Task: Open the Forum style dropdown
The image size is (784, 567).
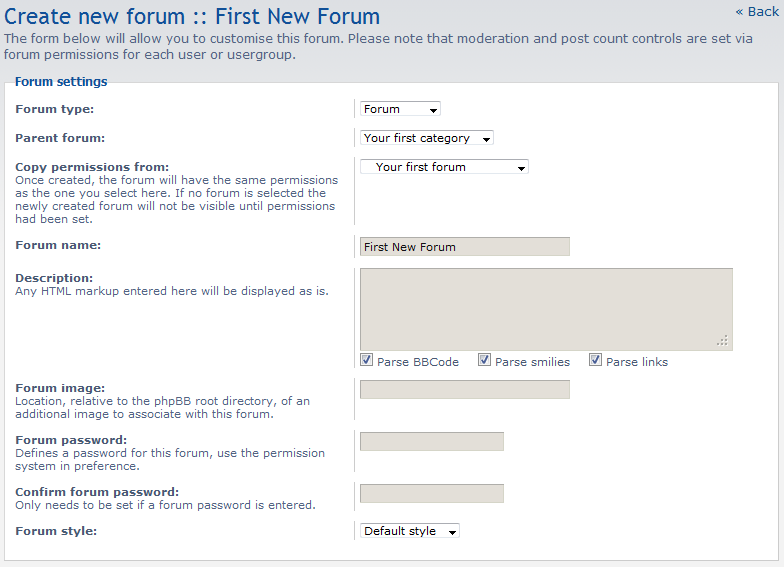Action: click(410, 531)
